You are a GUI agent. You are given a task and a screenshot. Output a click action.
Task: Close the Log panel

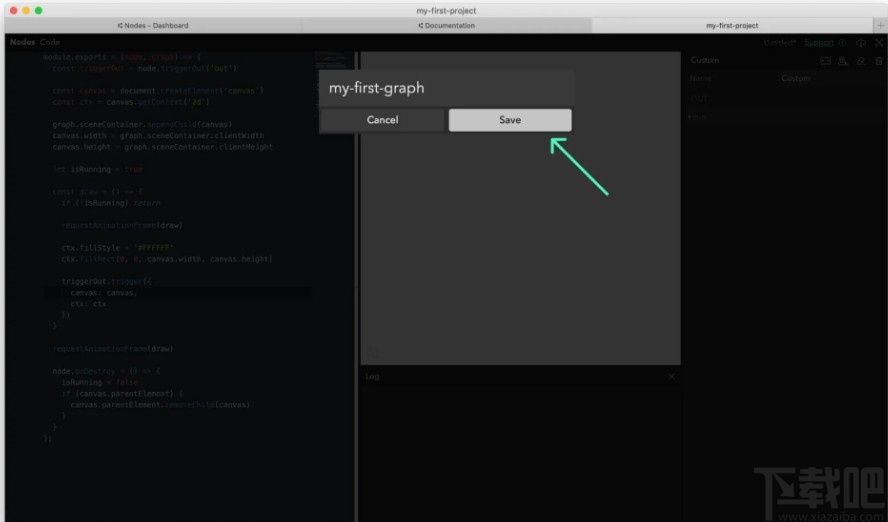click(x=671, y=376)
